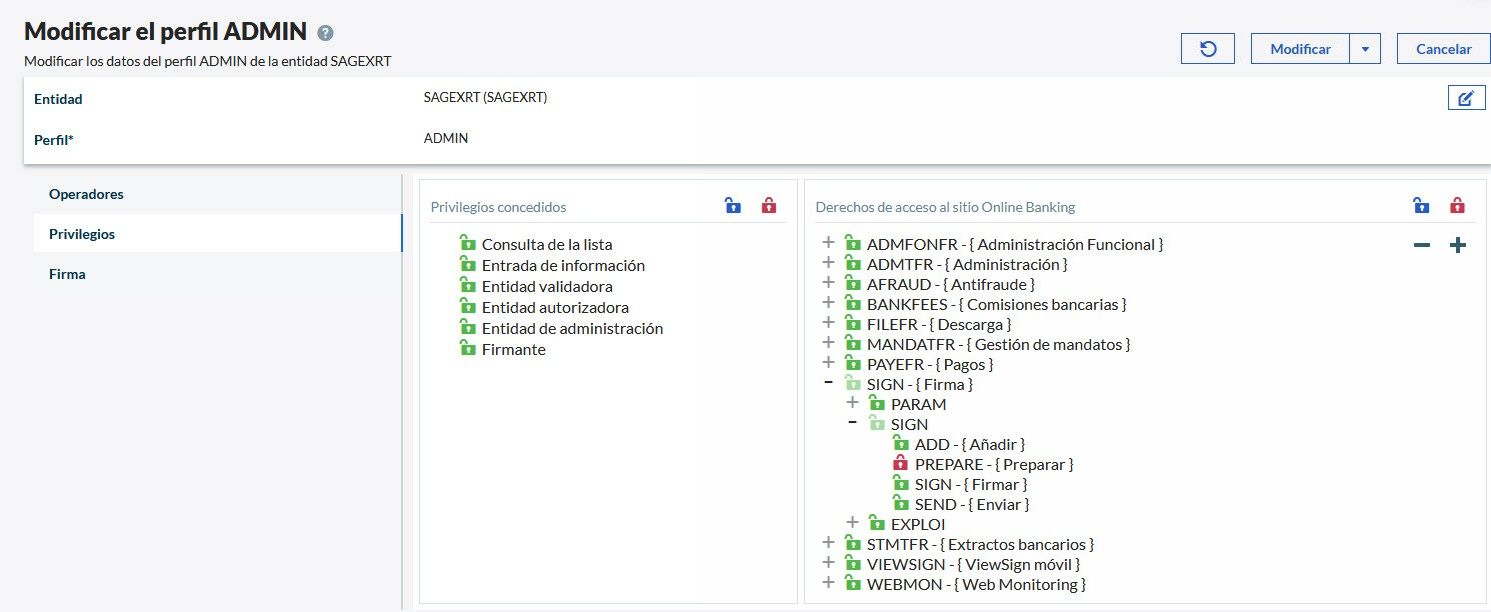Collapse all tree nodes with minus icon

(1421, 245)
